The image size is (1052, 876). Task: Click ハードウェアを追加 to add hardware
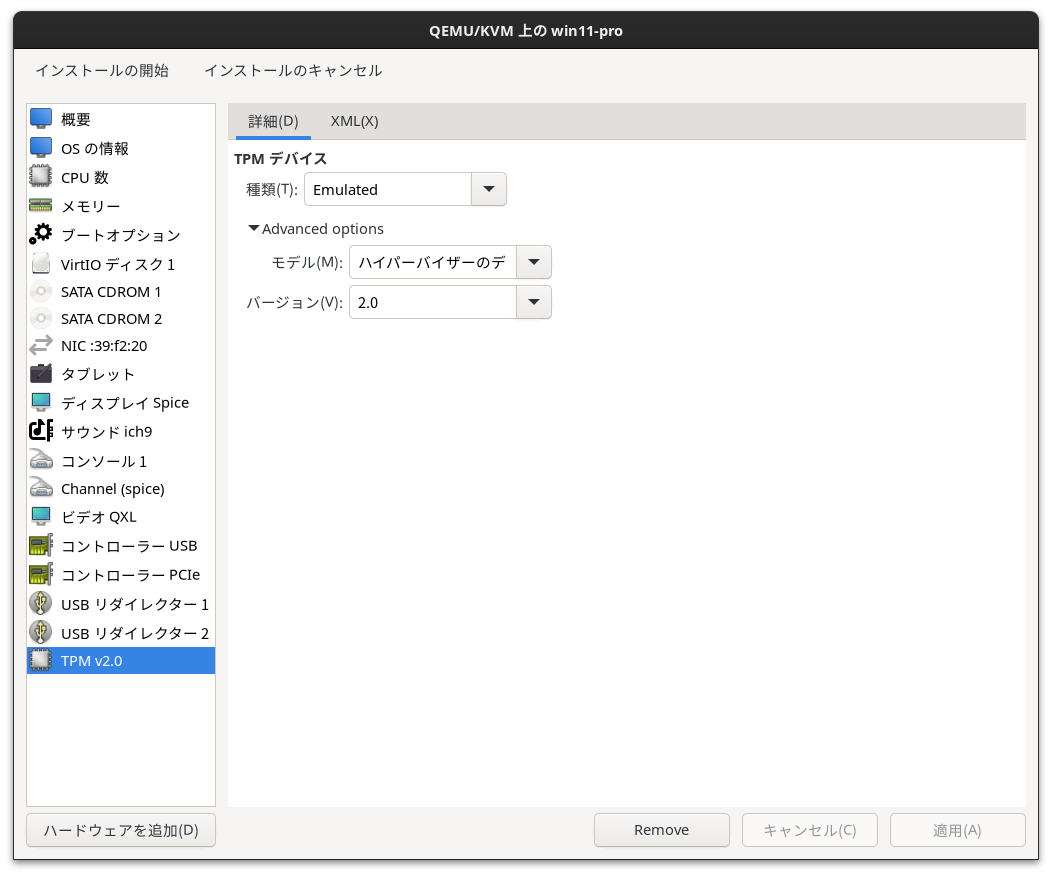click(120, 830)
